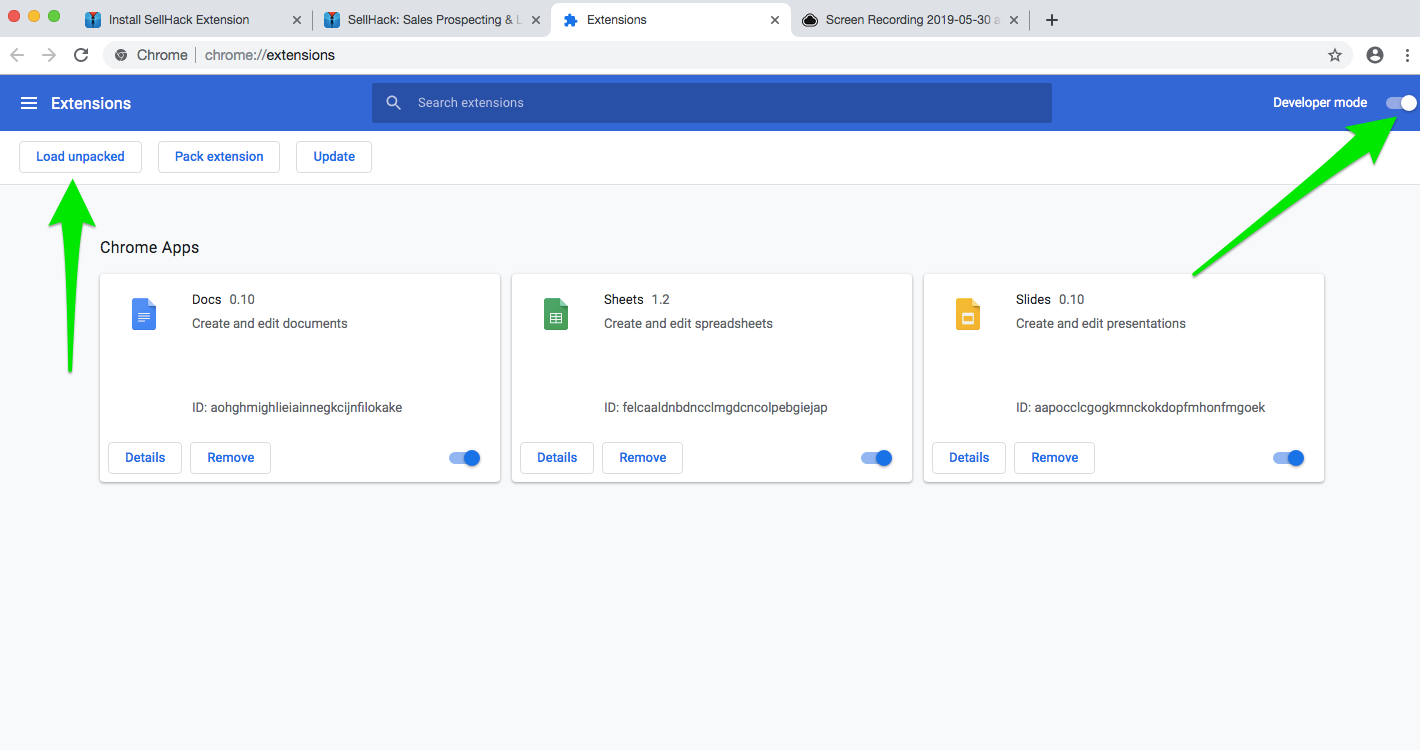1420x750 pixels.
Task: Click the macOS yellow minimize window button
Action: coord(34,16)
